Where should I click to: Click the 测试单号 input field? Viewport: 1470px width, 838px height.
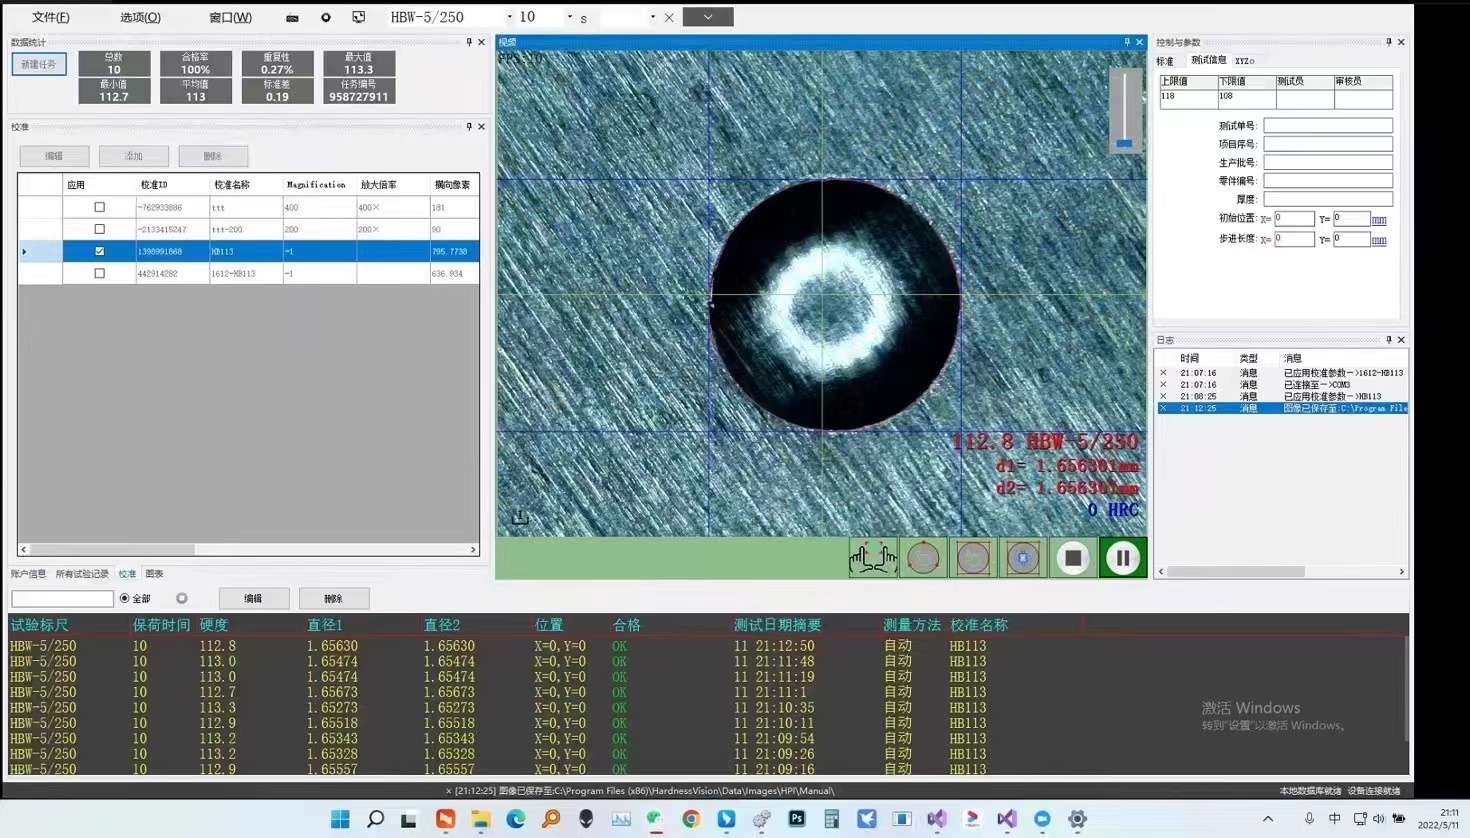(x=1327, y=126)
